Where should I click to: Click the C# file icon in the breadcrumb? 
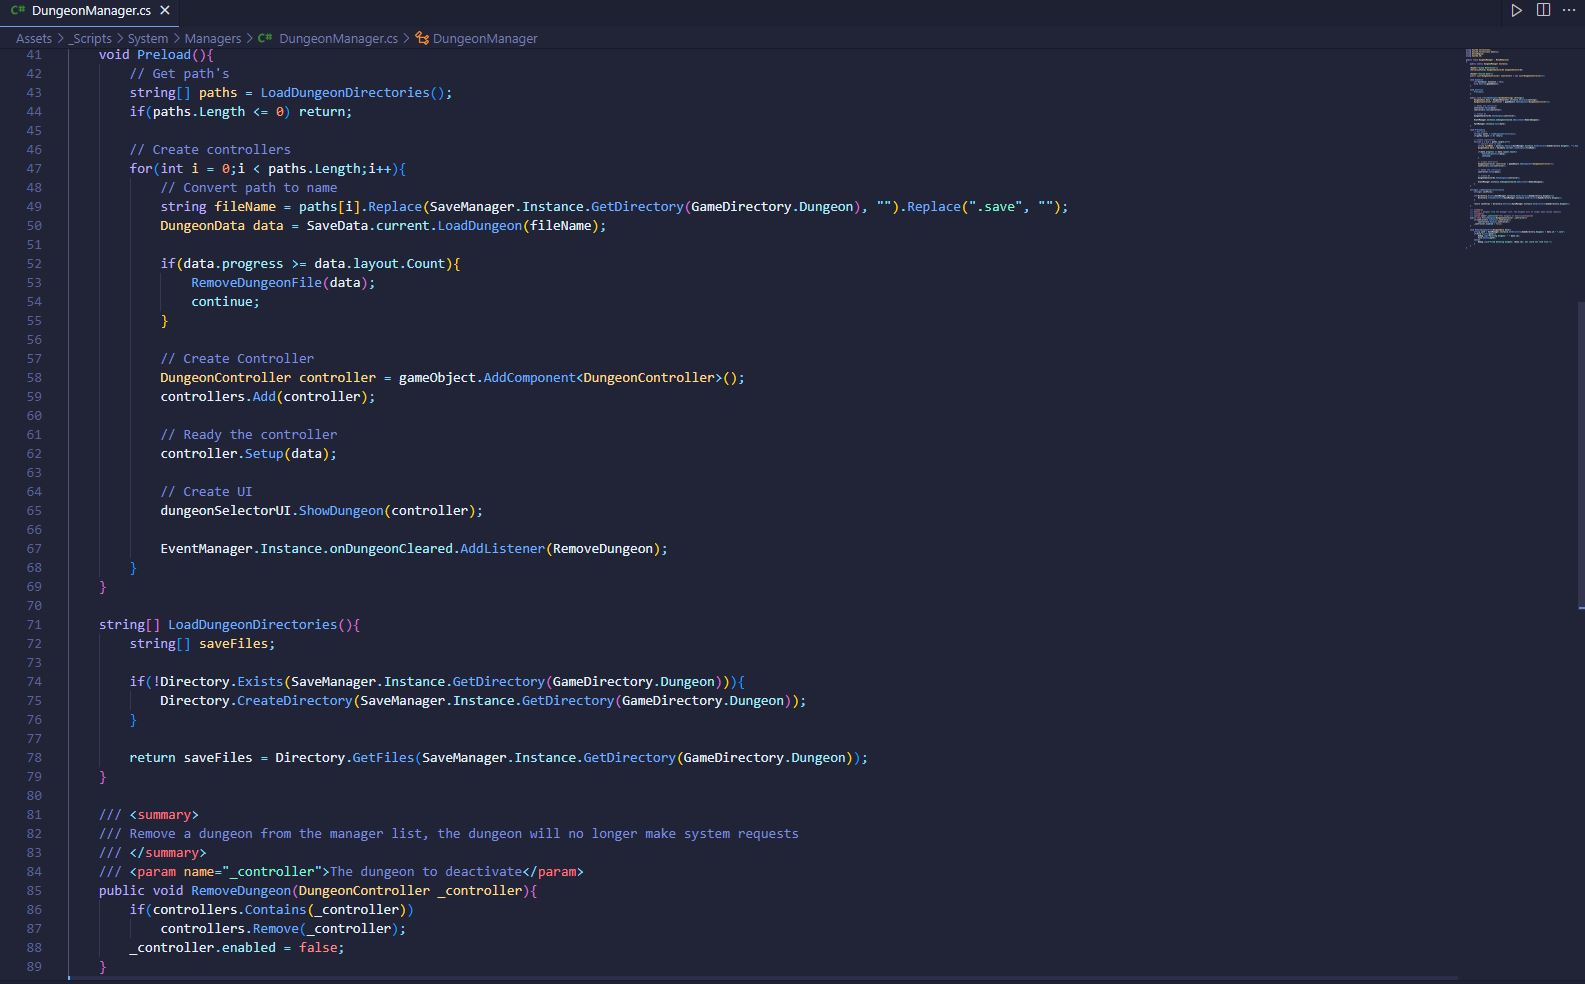point(265,38)
